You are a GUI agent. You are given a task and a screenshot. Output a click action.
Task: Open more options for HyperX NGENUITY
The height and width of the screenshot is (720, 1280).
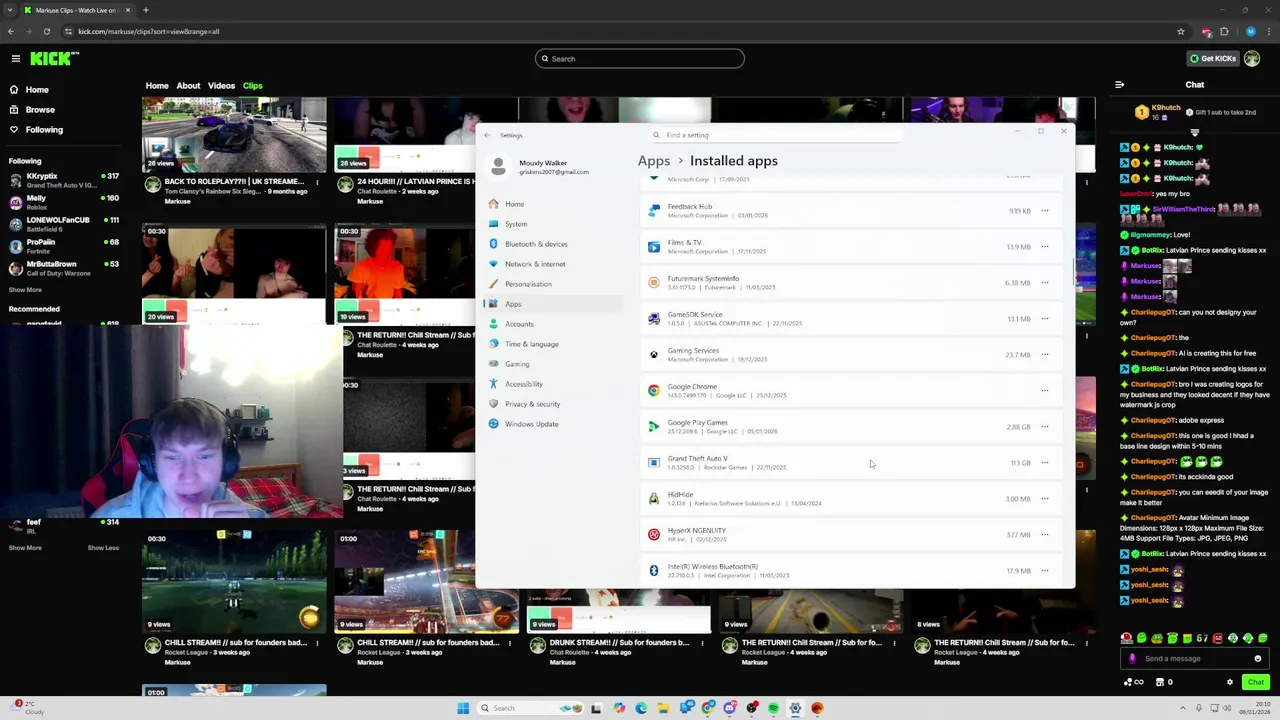pos(1045,535)
